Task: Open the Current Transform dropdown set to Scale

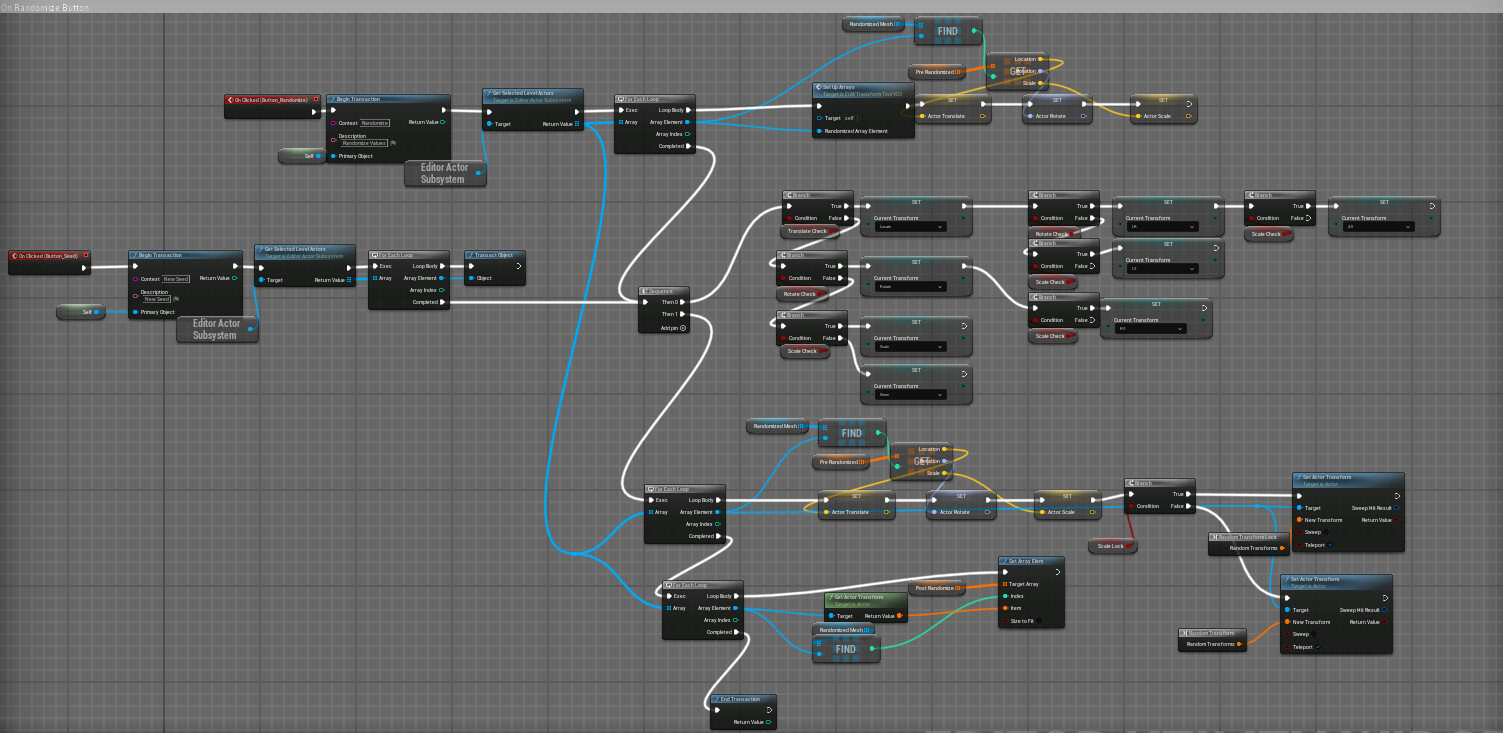Action: click(x=910, y=347)
